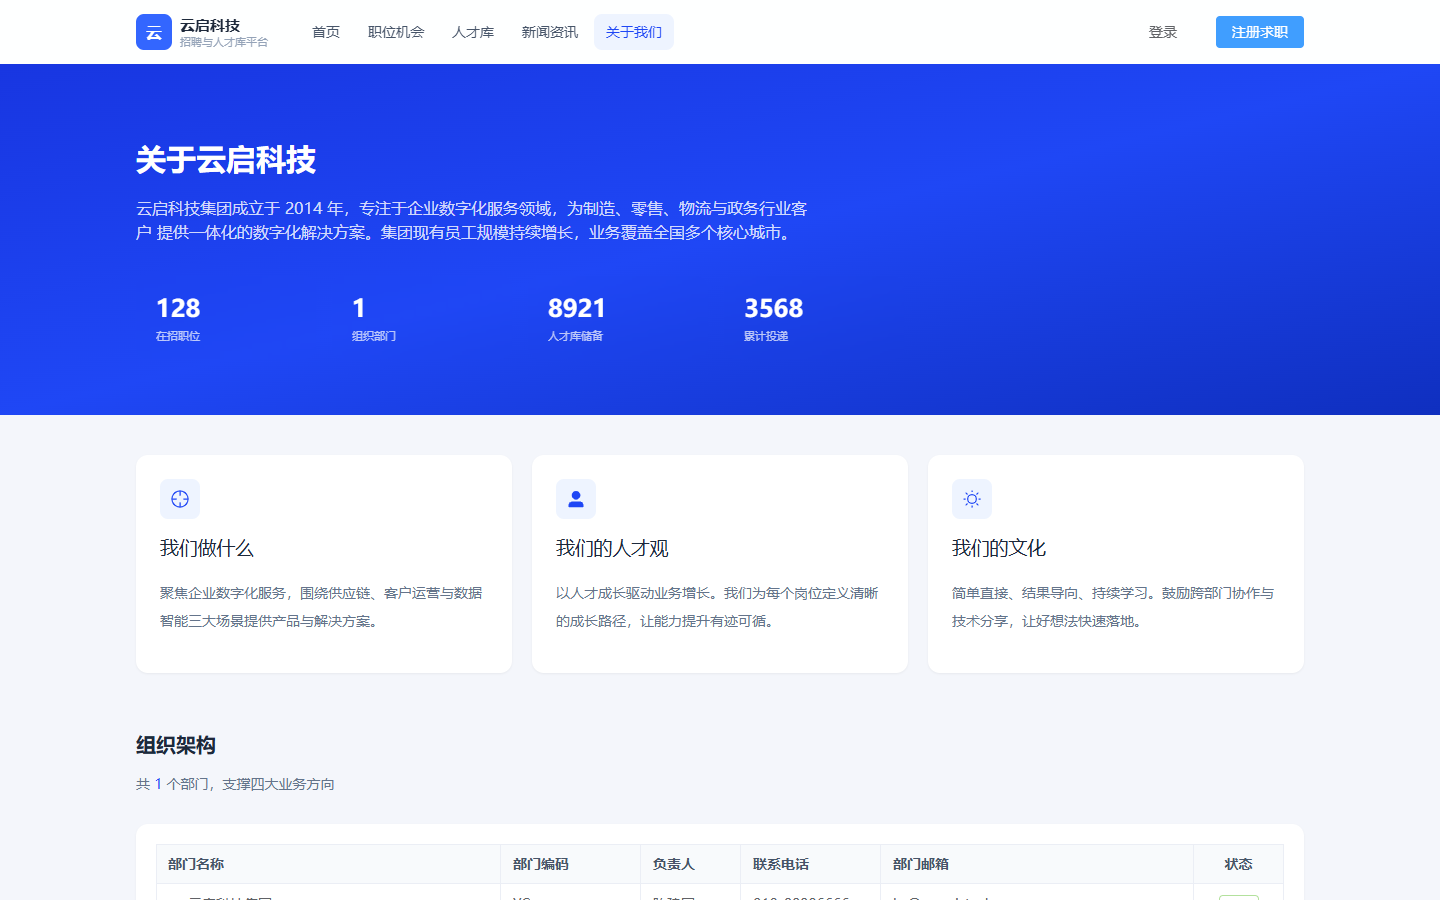
Task: Select the 关于我们 navigation tab
Action: pos(634,32)
